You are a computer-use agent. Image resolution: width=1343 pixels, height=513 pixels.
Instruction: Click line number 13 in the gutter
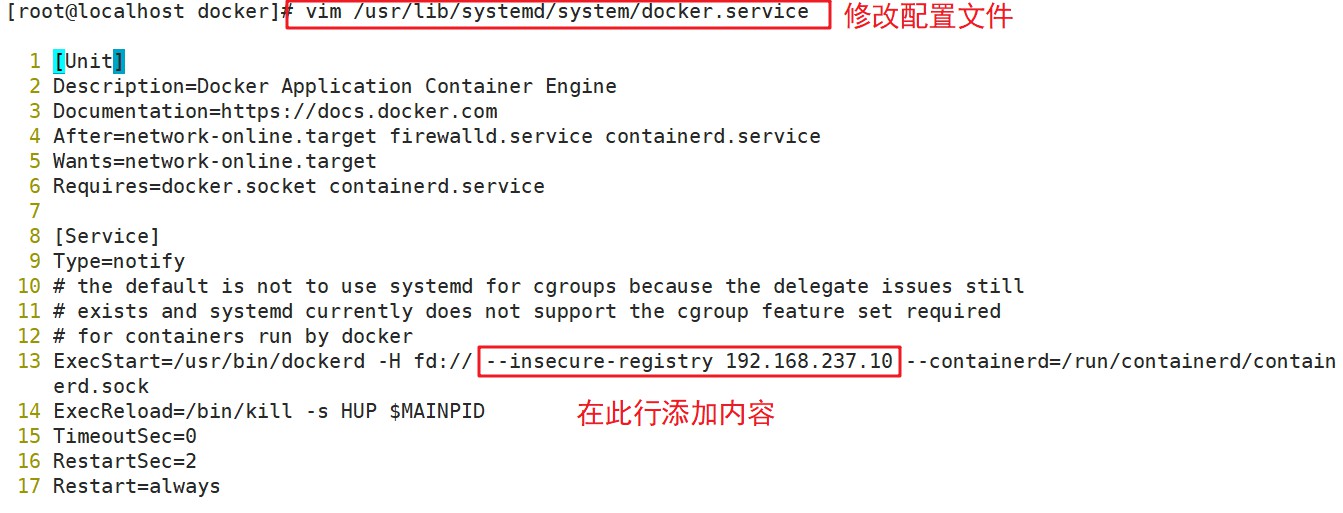(29, 361)
